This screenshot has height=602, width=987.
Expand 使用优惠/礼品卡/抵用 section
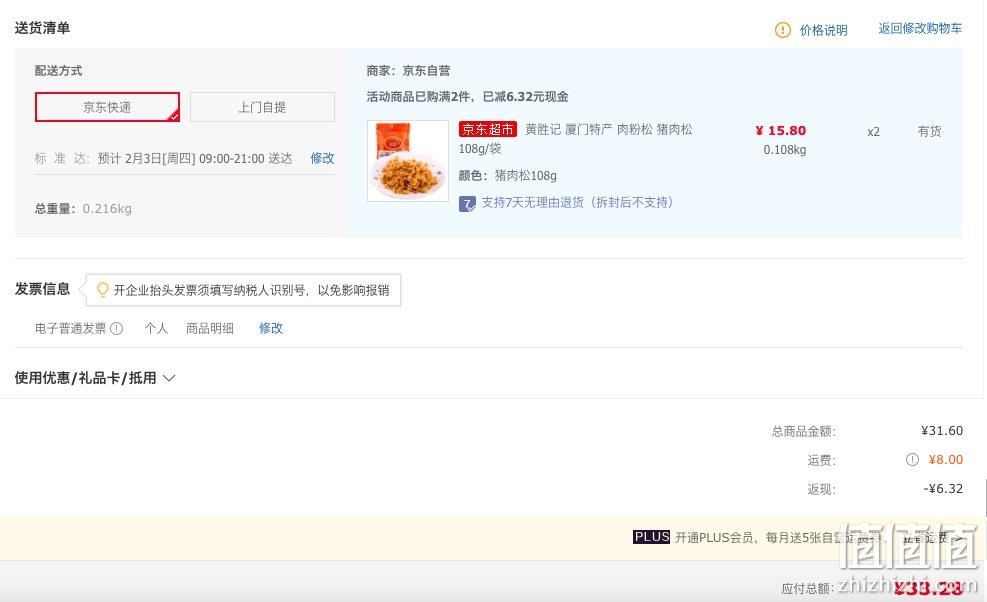[95, 378]
